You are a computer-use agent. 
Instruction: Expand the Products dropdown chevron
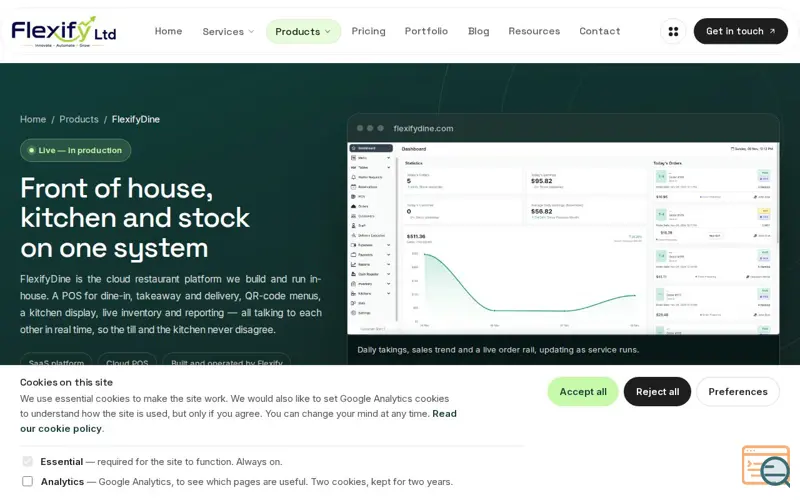coord(328,32)
